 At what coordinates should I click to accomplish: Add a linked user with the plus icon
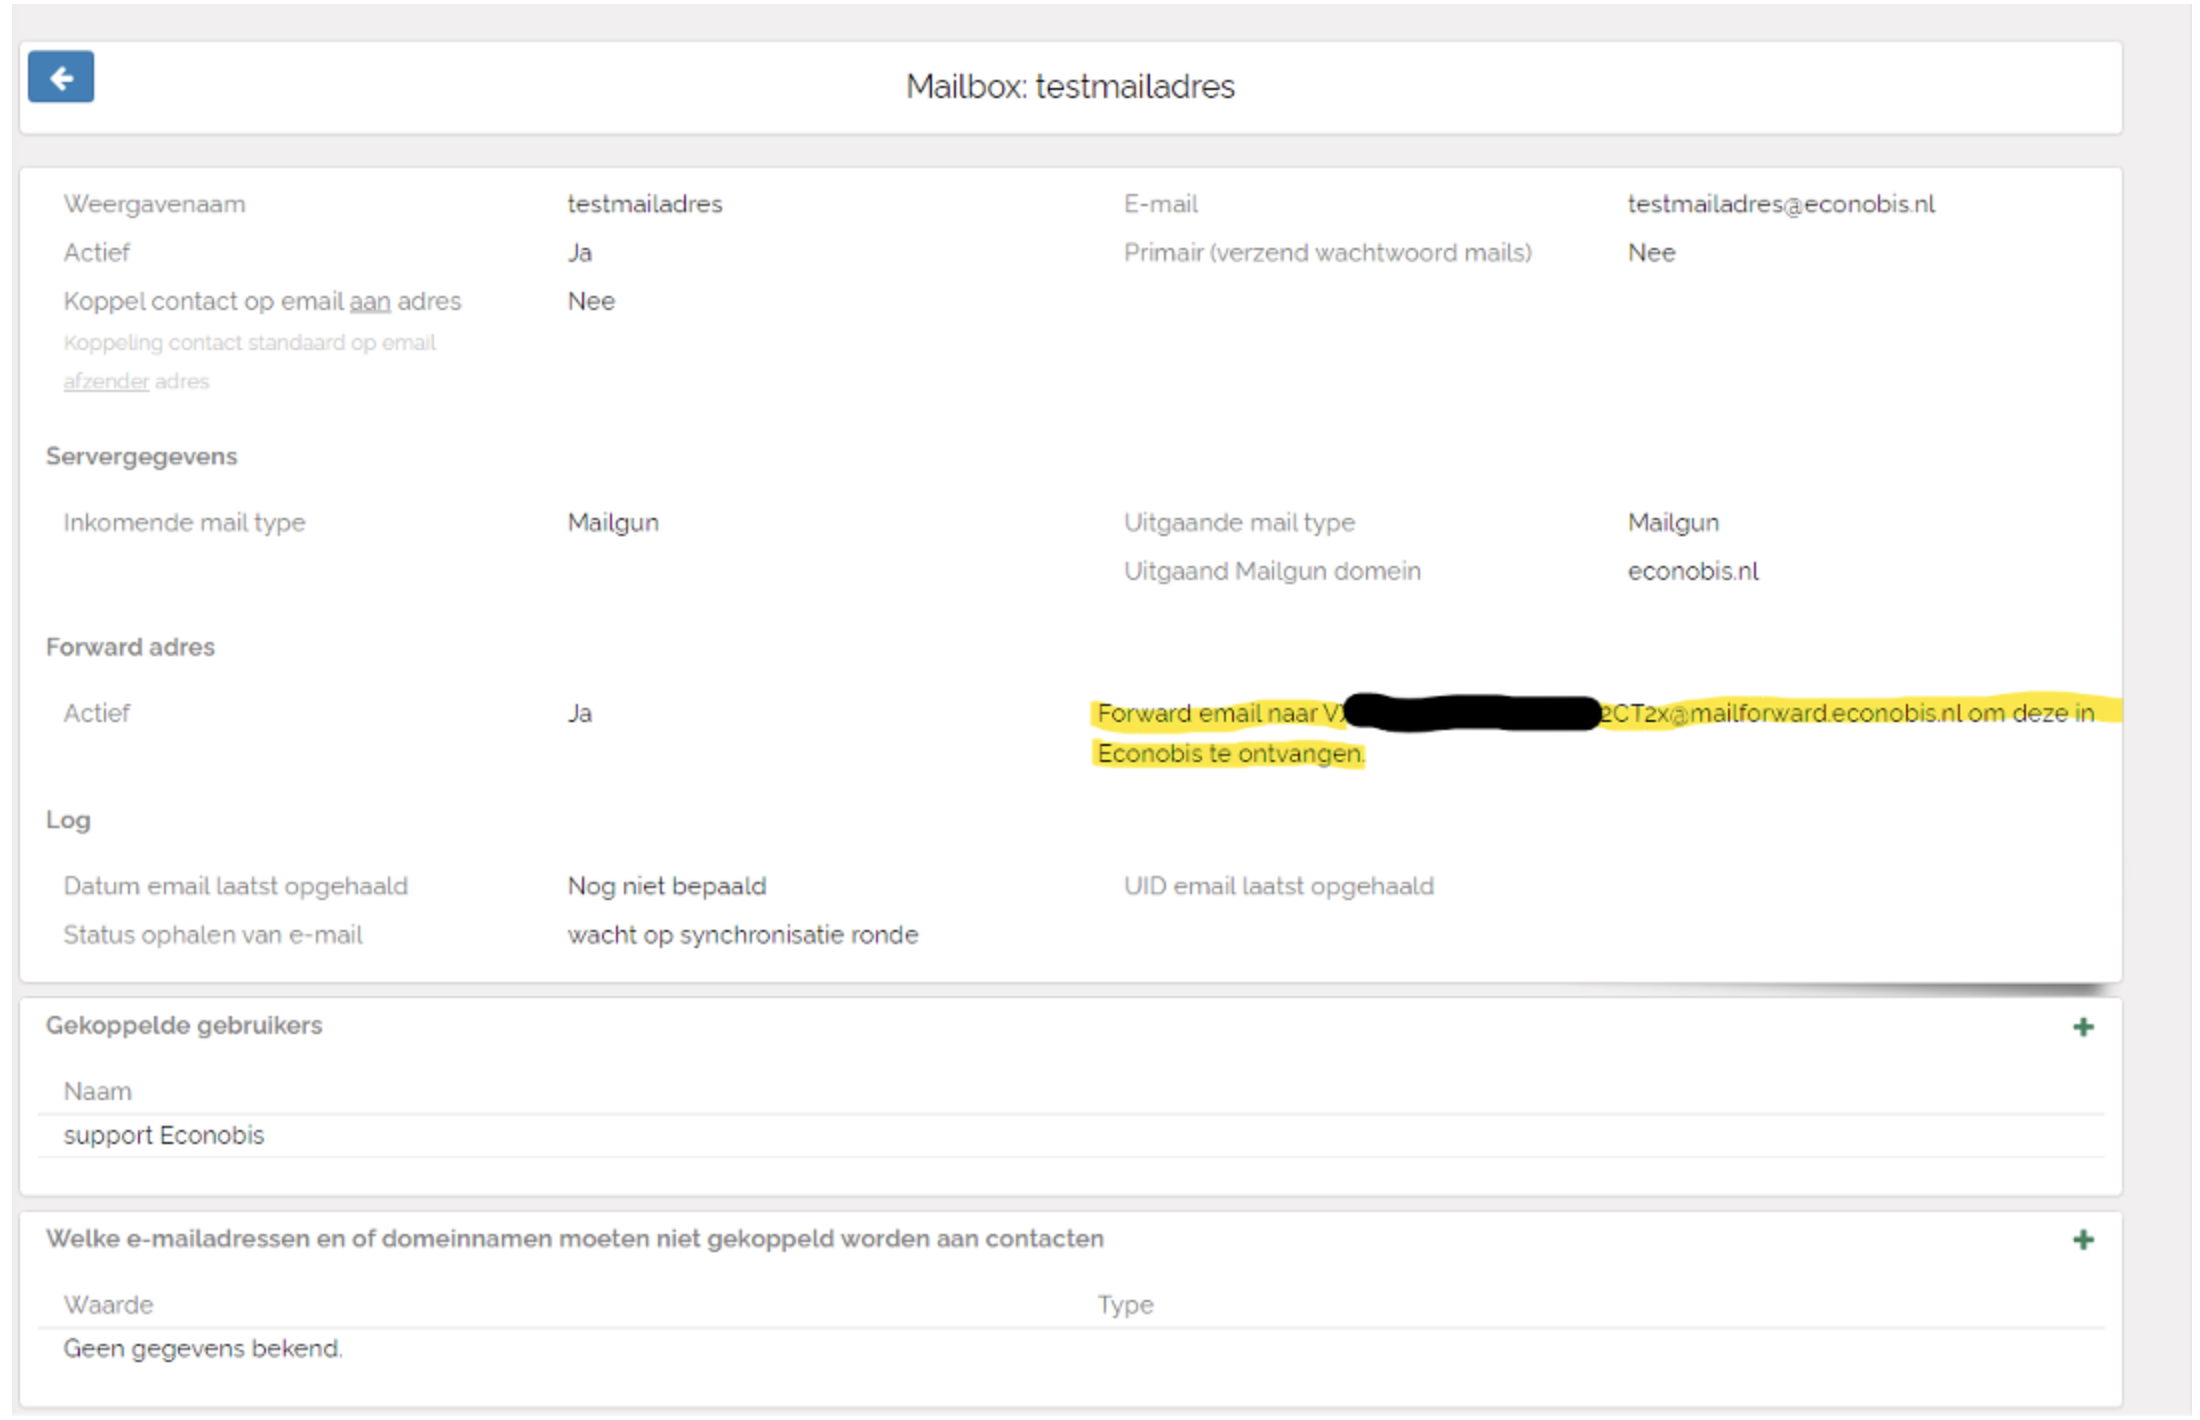coord(2083,1027)
